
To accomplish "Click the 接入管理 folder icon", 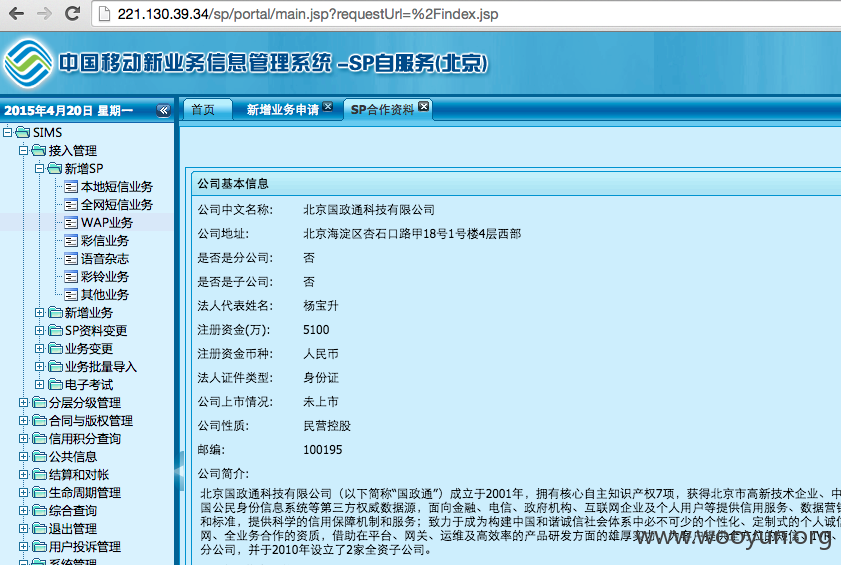I will point(39,150).
